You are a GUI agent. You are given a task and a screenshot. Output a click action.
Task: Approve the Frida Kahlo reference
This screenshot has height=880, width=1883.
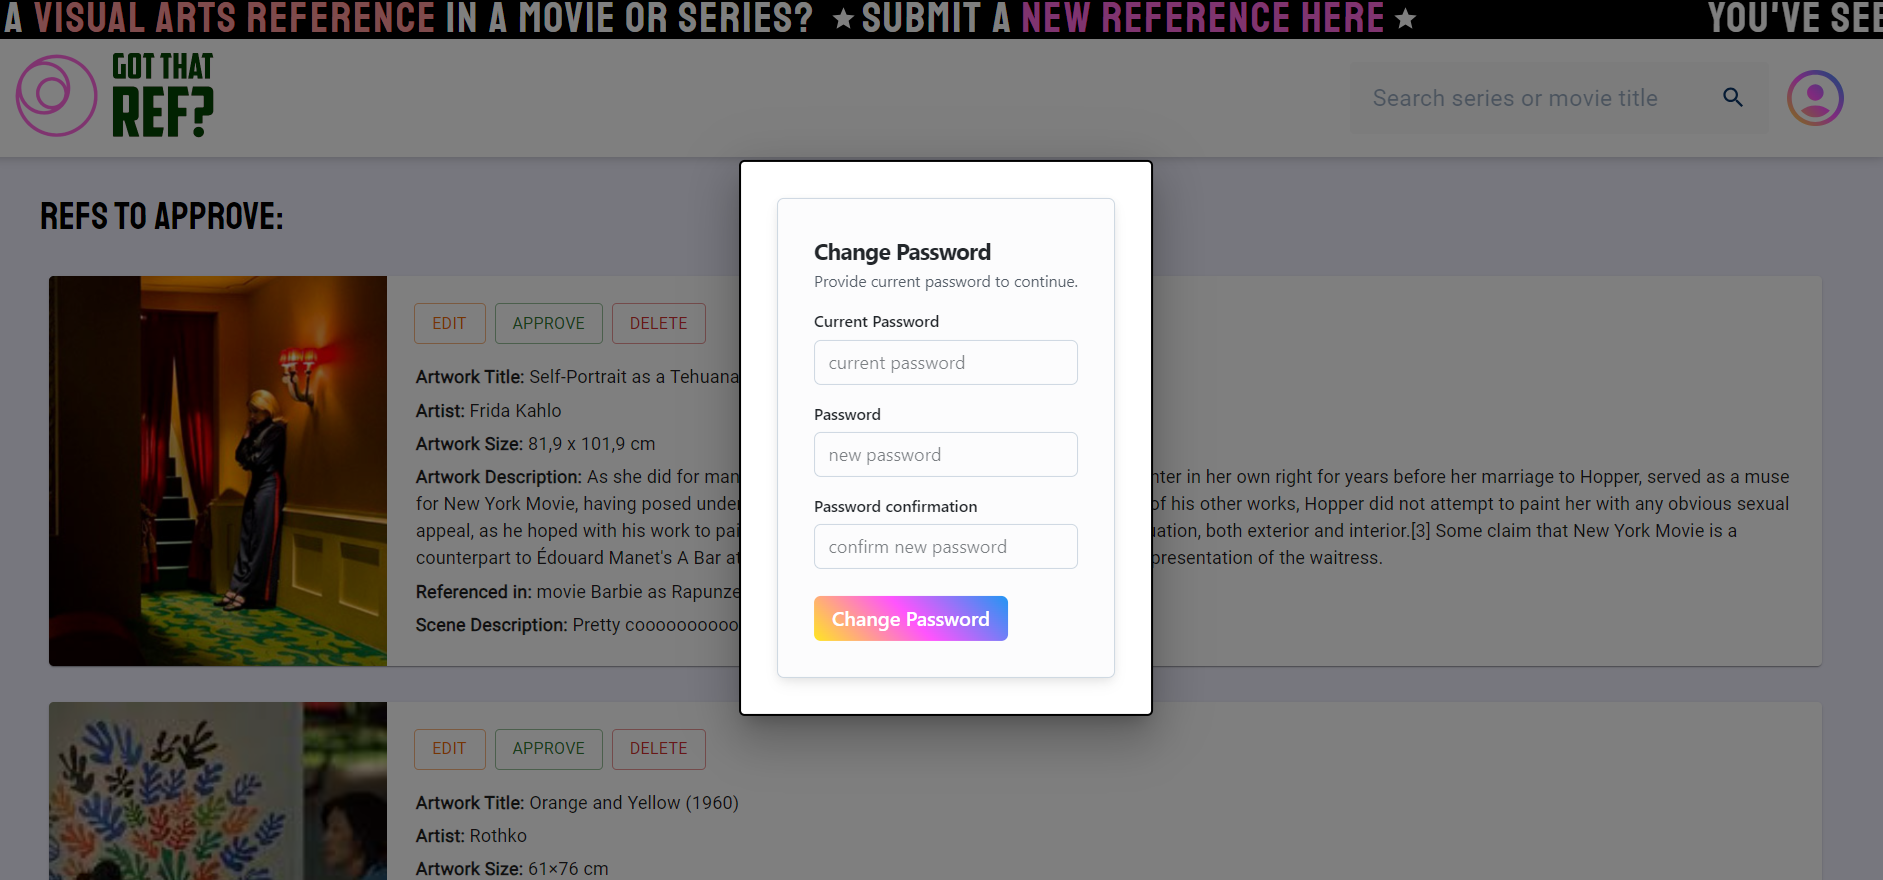pos(548,323)
